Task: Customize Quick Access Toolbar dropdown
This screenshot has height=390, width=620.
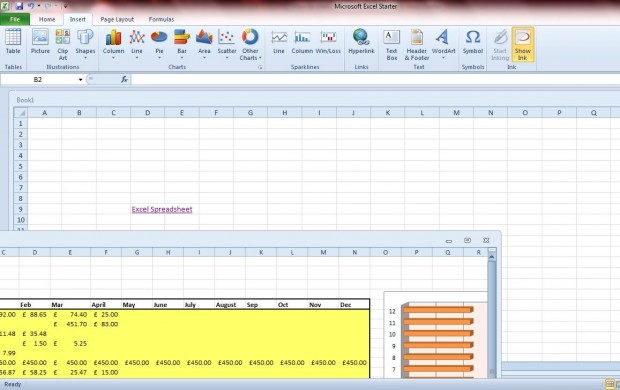Action: [x=65, y=6]
